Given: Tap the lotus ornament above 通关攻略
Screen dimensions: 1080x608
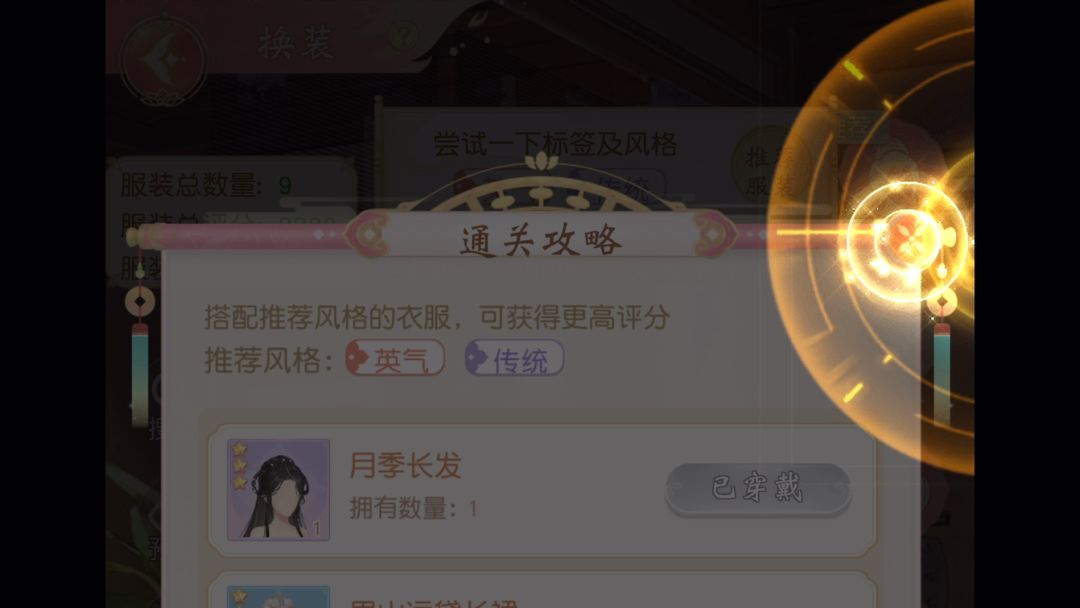Looking at the screenshot, I should tap(541, 161).
